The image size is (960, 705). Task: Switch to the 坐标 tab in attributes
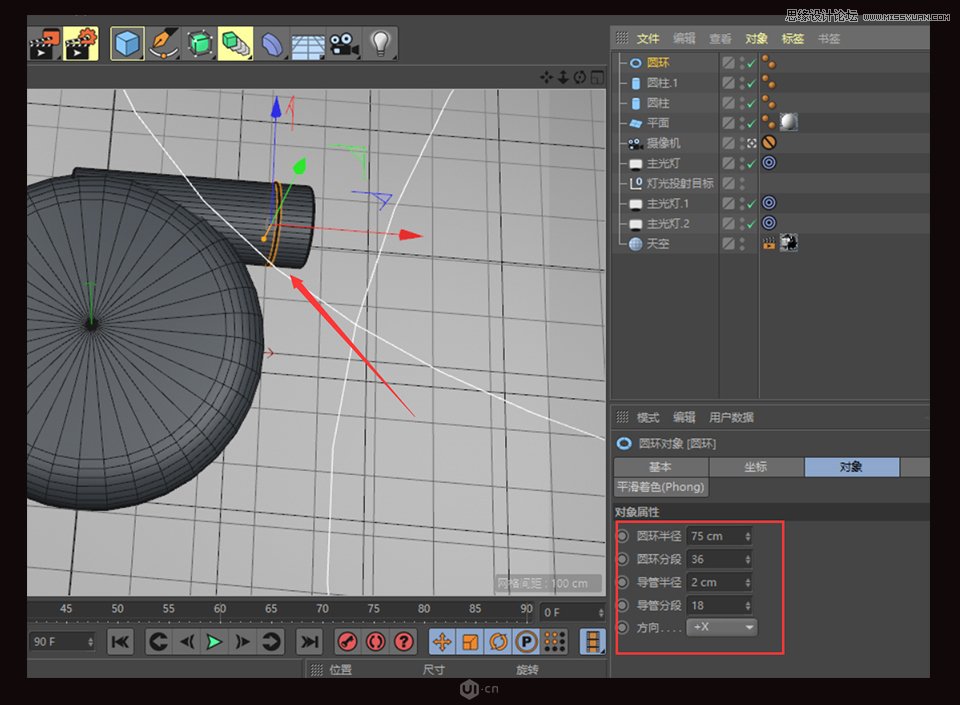coord(756,467)
